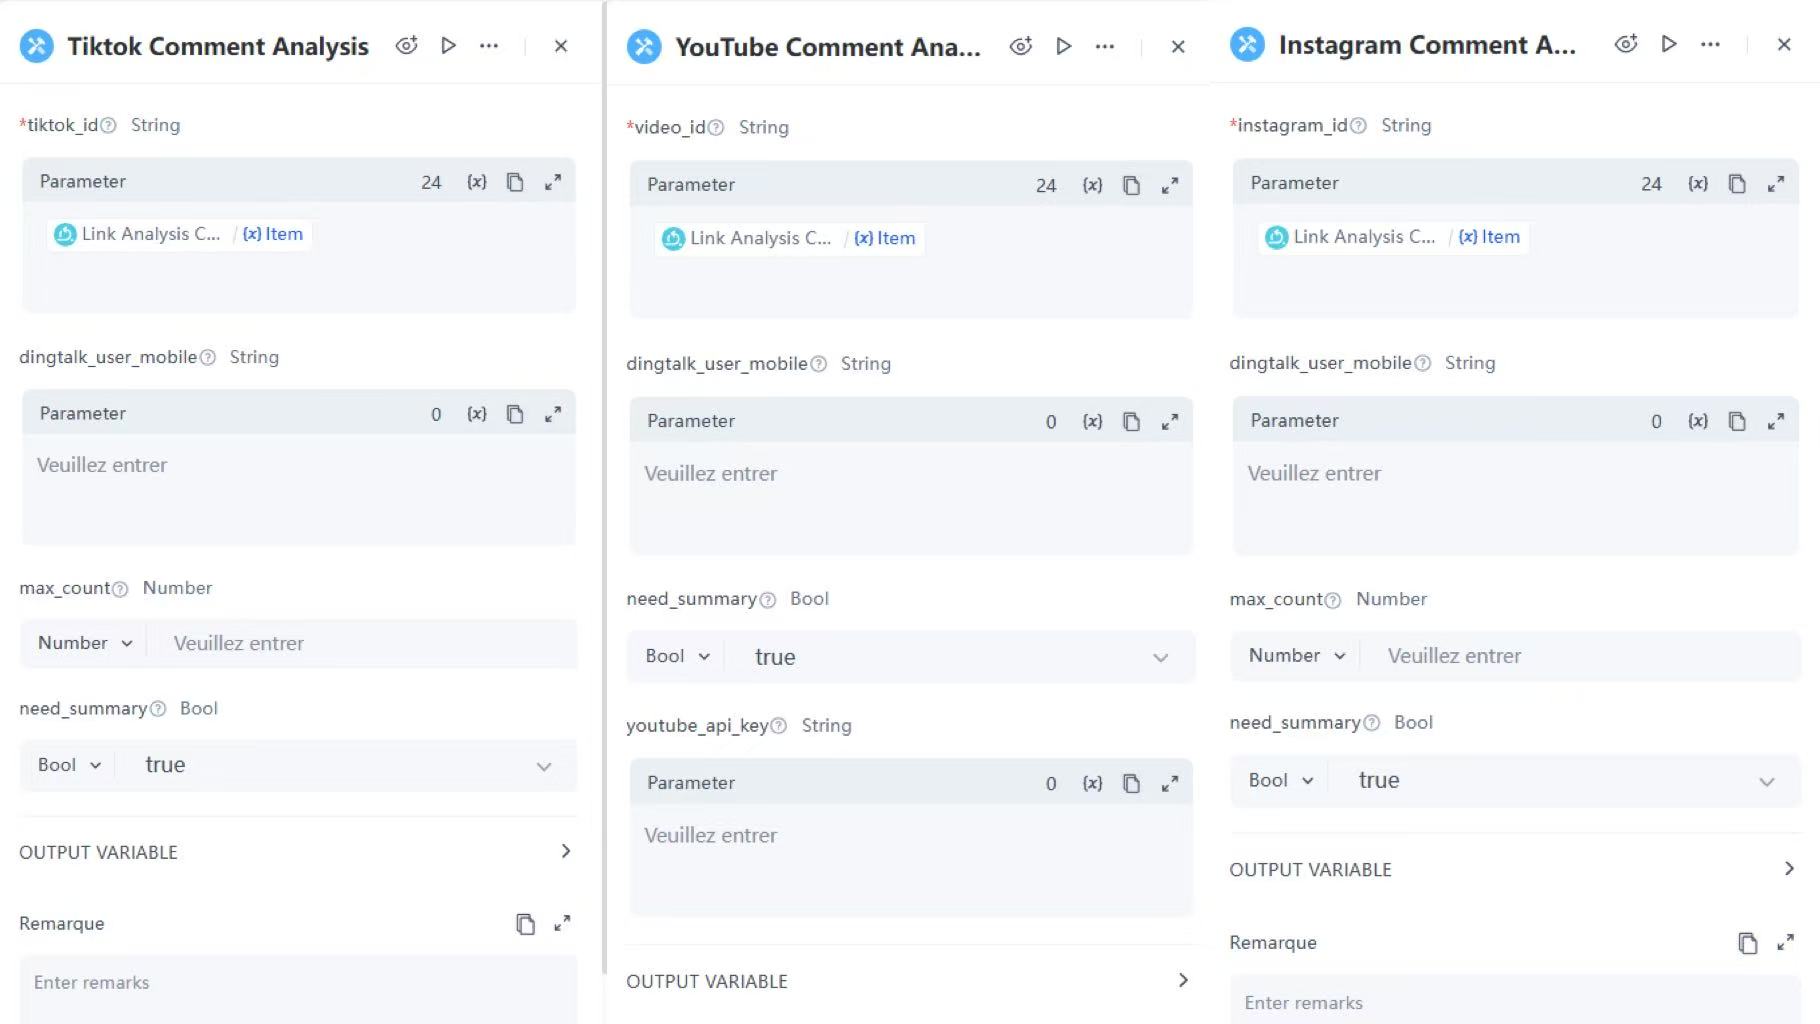Viewport: 1820px width, 1024px height.
Task: Copy the Tiktok Remarque content
Action: [525, 924]
